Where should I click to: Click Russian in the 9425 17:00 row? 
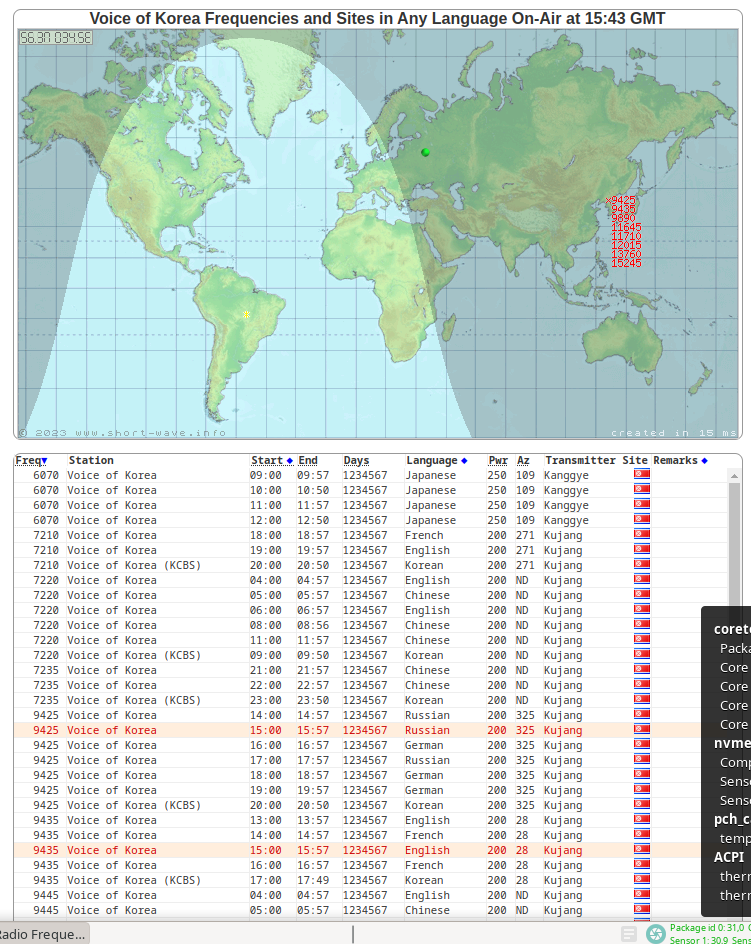(427, 760)
